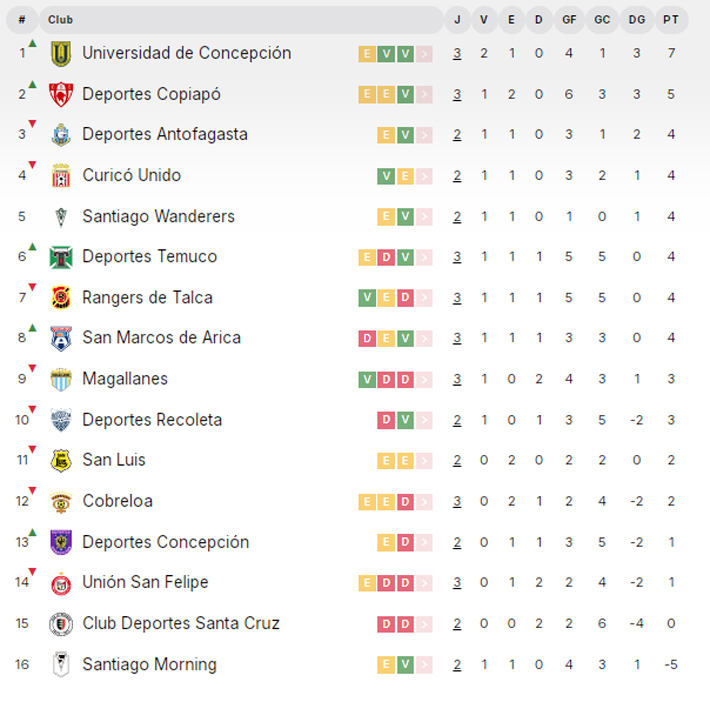710x722 pixels.
Task: Click the red D badge for Deportes Concepción
Action: 405,542
